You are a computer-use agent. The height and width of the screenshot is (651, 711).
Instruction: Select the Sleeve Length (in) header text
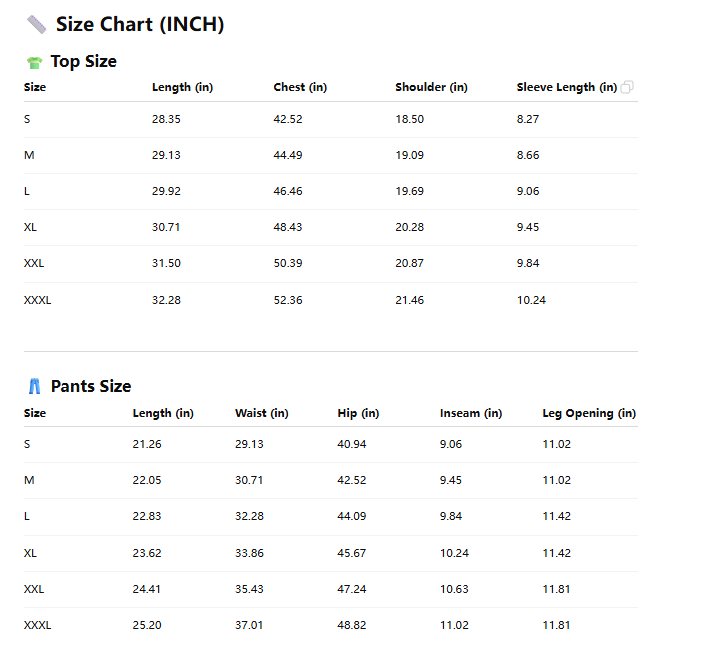(566, 87)
